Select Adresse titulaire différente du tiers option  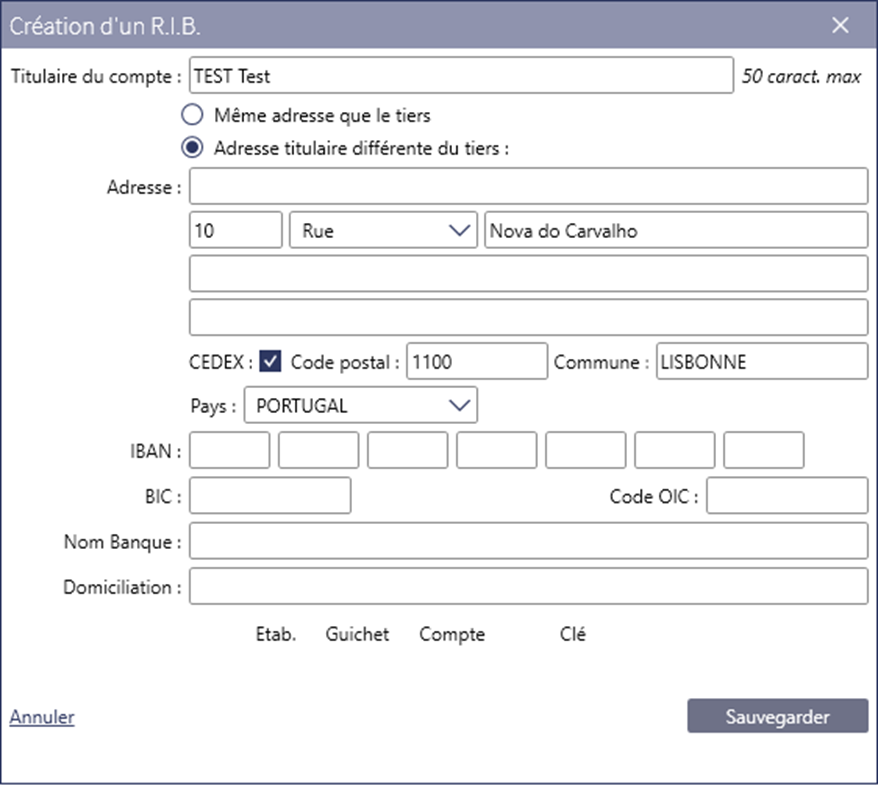click(192, 148)
